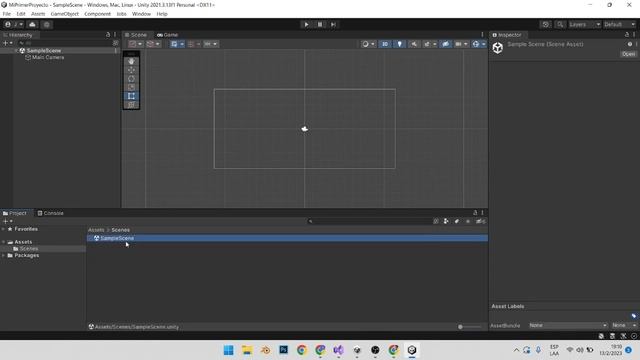640x360 pixels.
Task: Toggle scene lighting bulb
Action: tap(399, 44)
